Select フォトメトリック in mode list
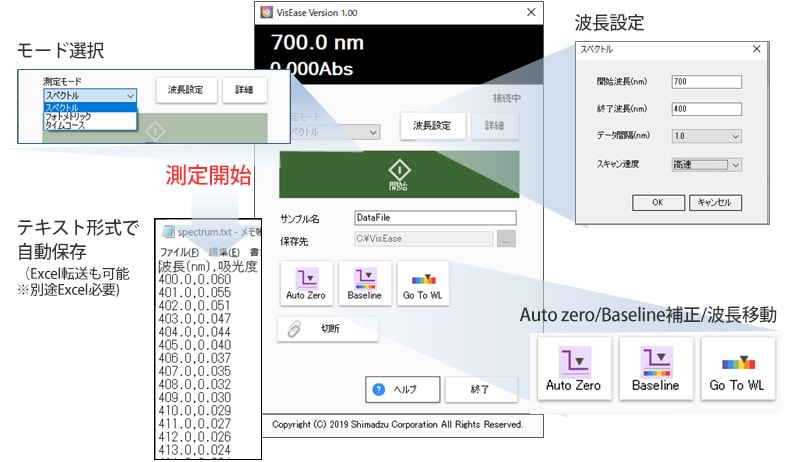 [x=90, y=116]
